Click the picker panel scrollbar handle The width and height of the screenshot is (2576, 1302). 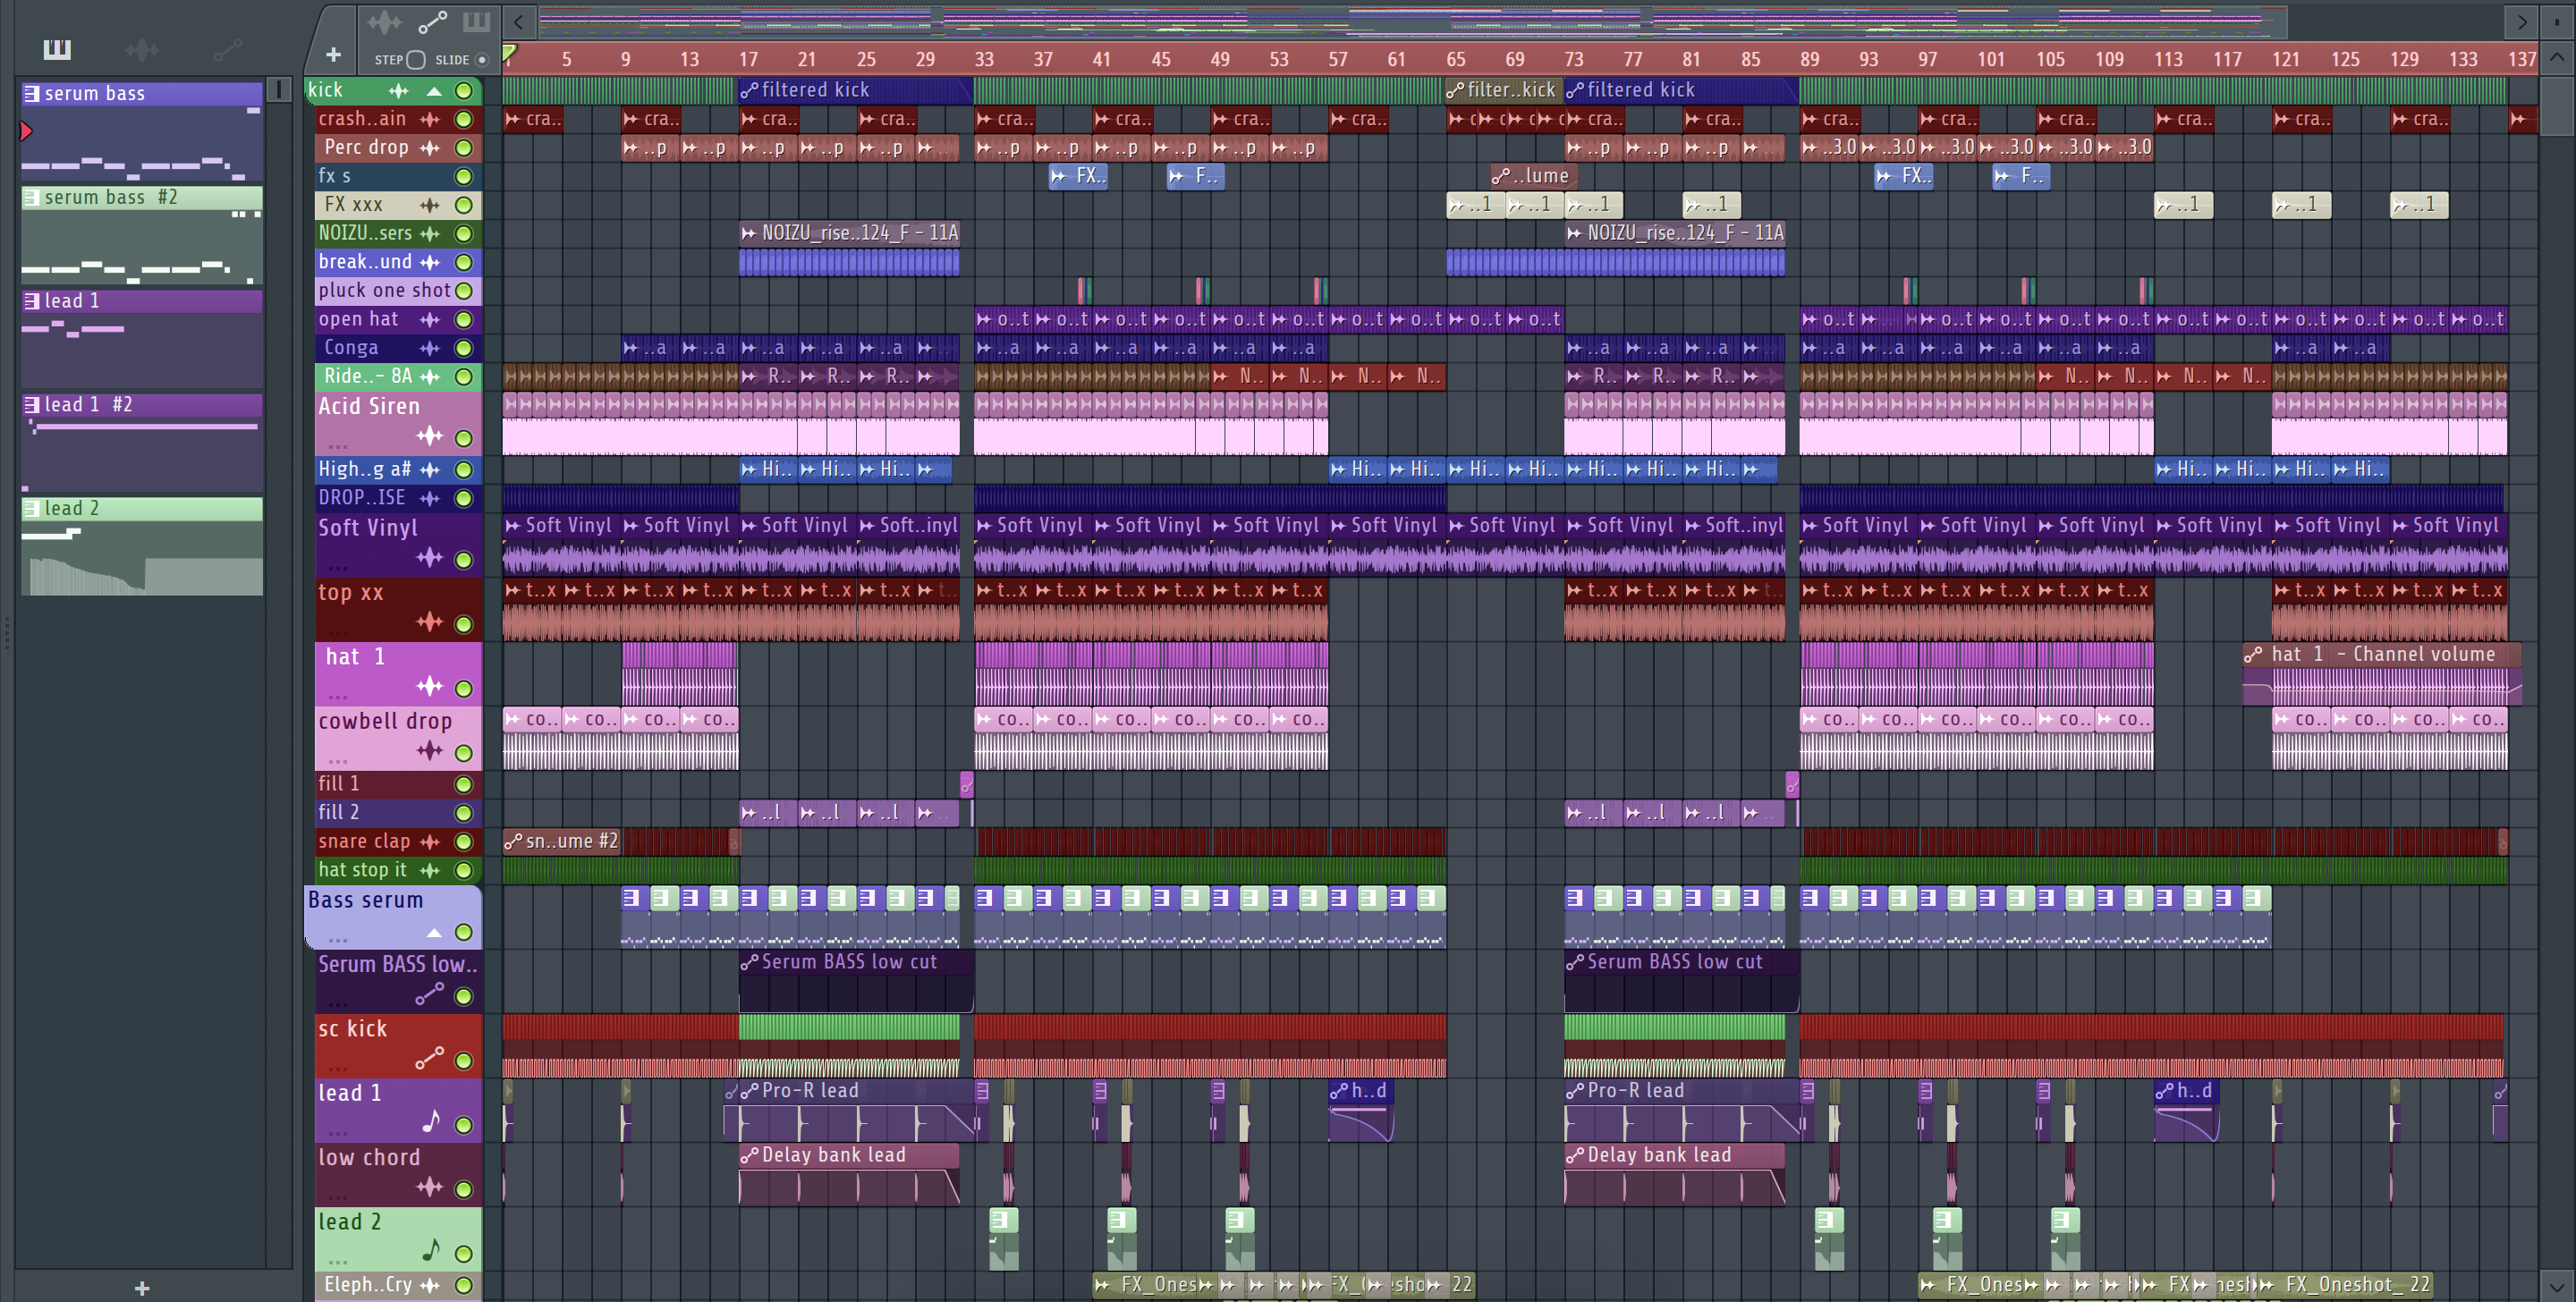point(280,90)
